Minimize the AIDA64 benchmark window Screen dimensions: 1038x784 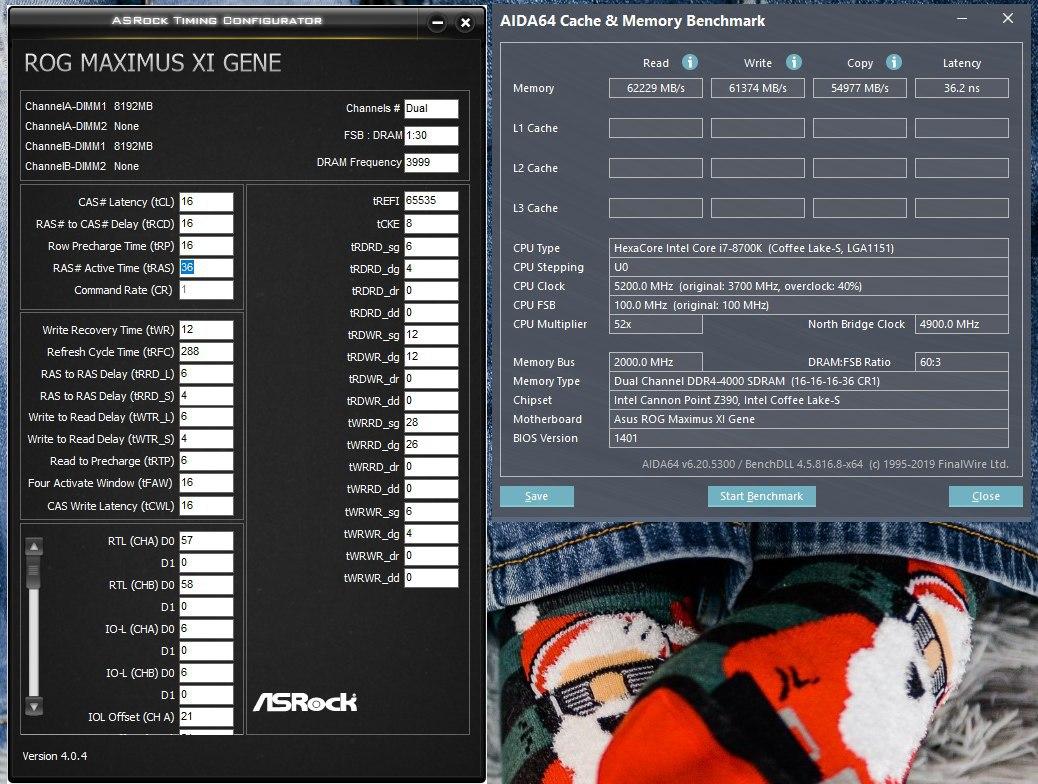pyautogui.click(x=962, y=19)
